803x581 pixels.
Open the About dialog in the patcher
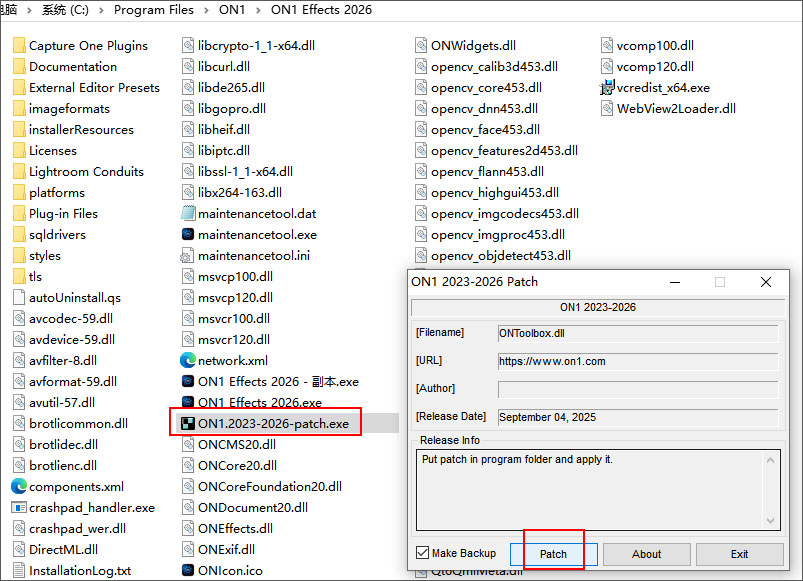646,554
